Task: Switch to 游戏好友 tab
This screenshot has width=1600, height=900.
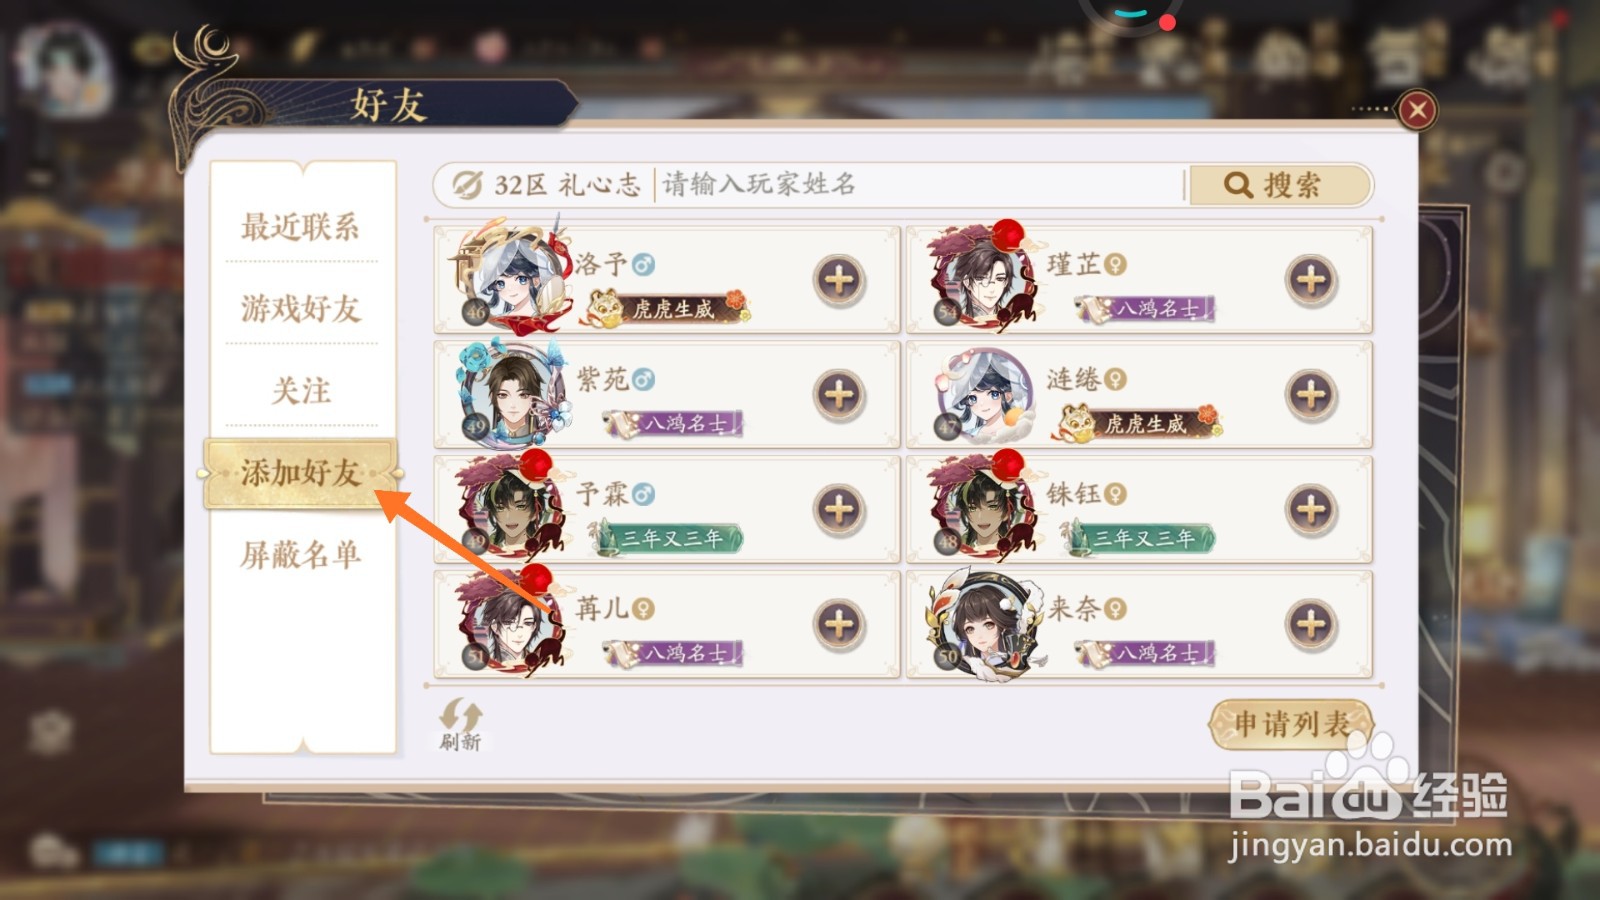Action: (300, 308)
